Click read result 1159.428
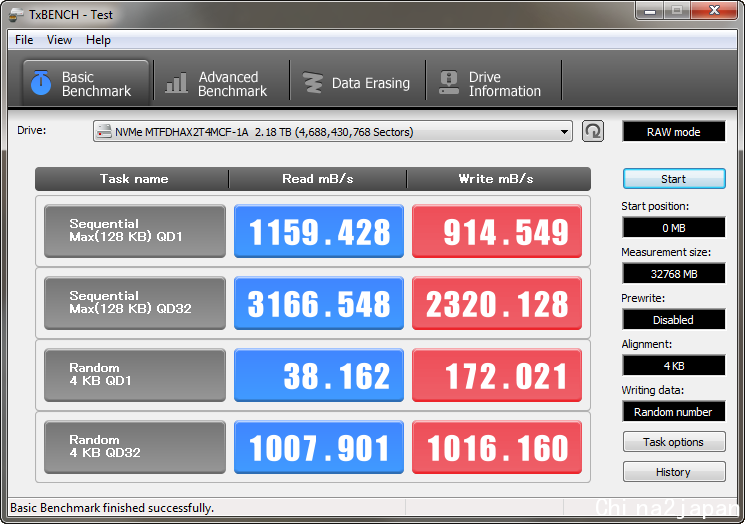The height and width of the screenshot is (524, 745). point(319,231)
